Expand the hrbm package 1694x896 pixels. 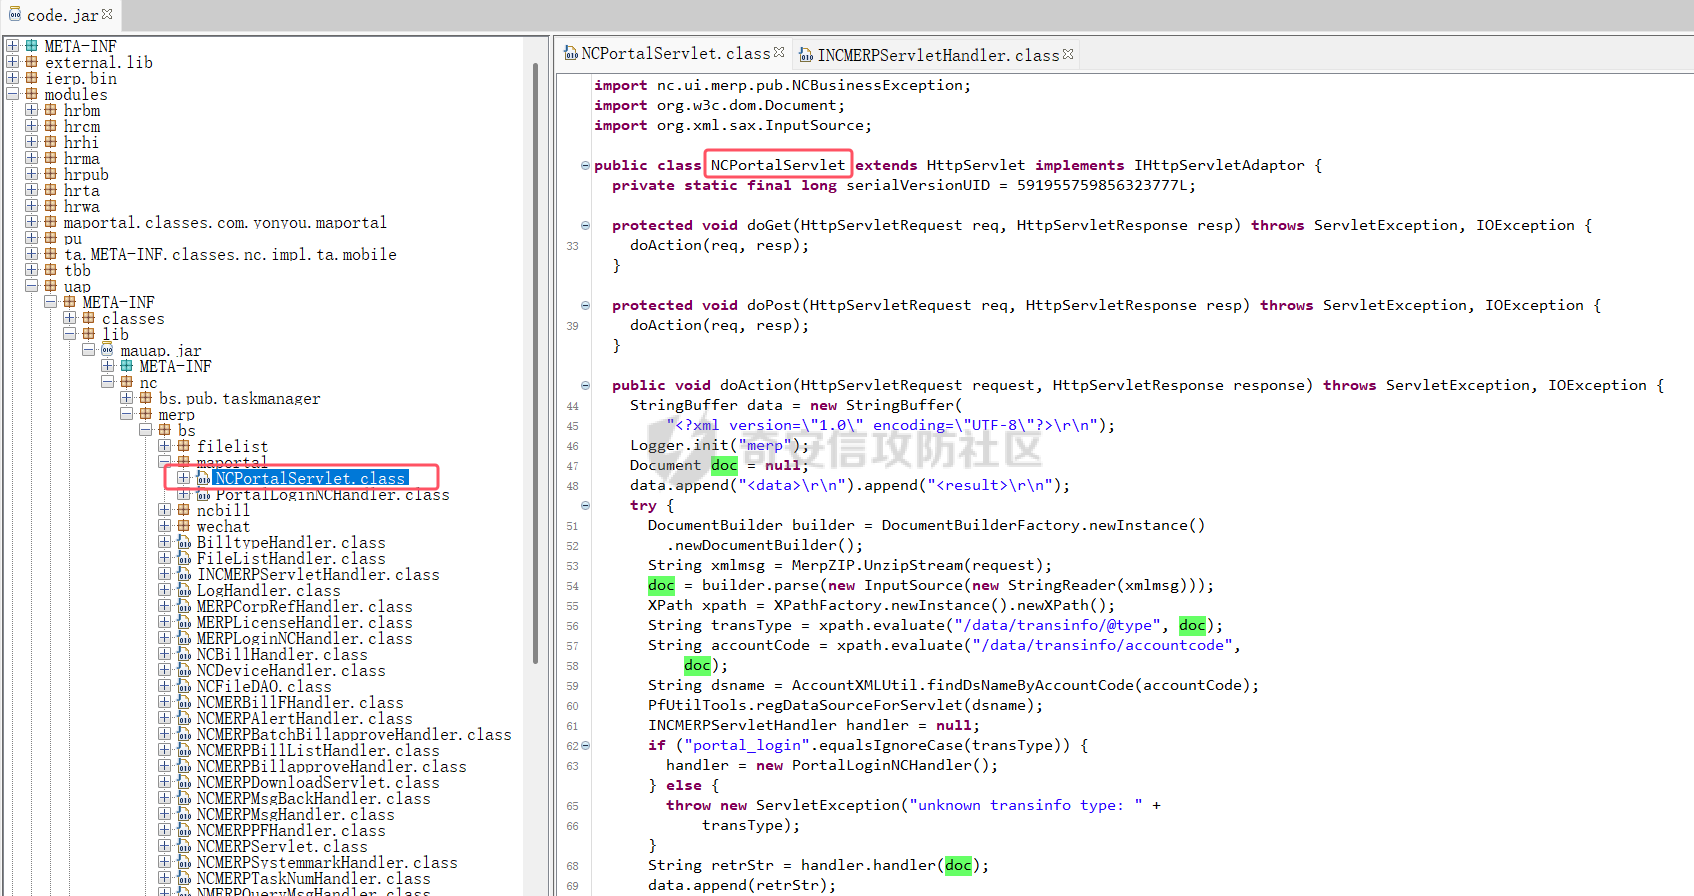coord(31,110)
